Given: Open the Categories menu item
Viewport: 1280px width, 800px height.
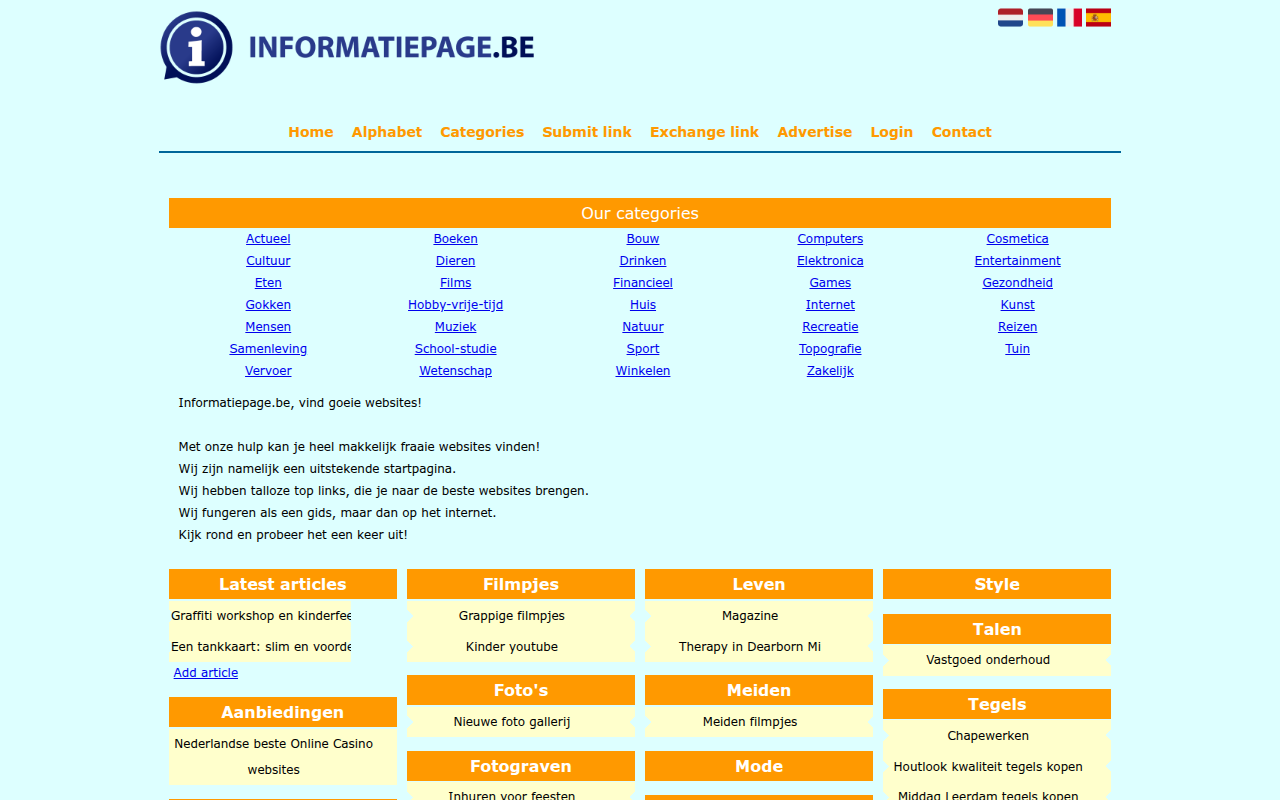Looking at the screenshot, I should pos(482,132).
